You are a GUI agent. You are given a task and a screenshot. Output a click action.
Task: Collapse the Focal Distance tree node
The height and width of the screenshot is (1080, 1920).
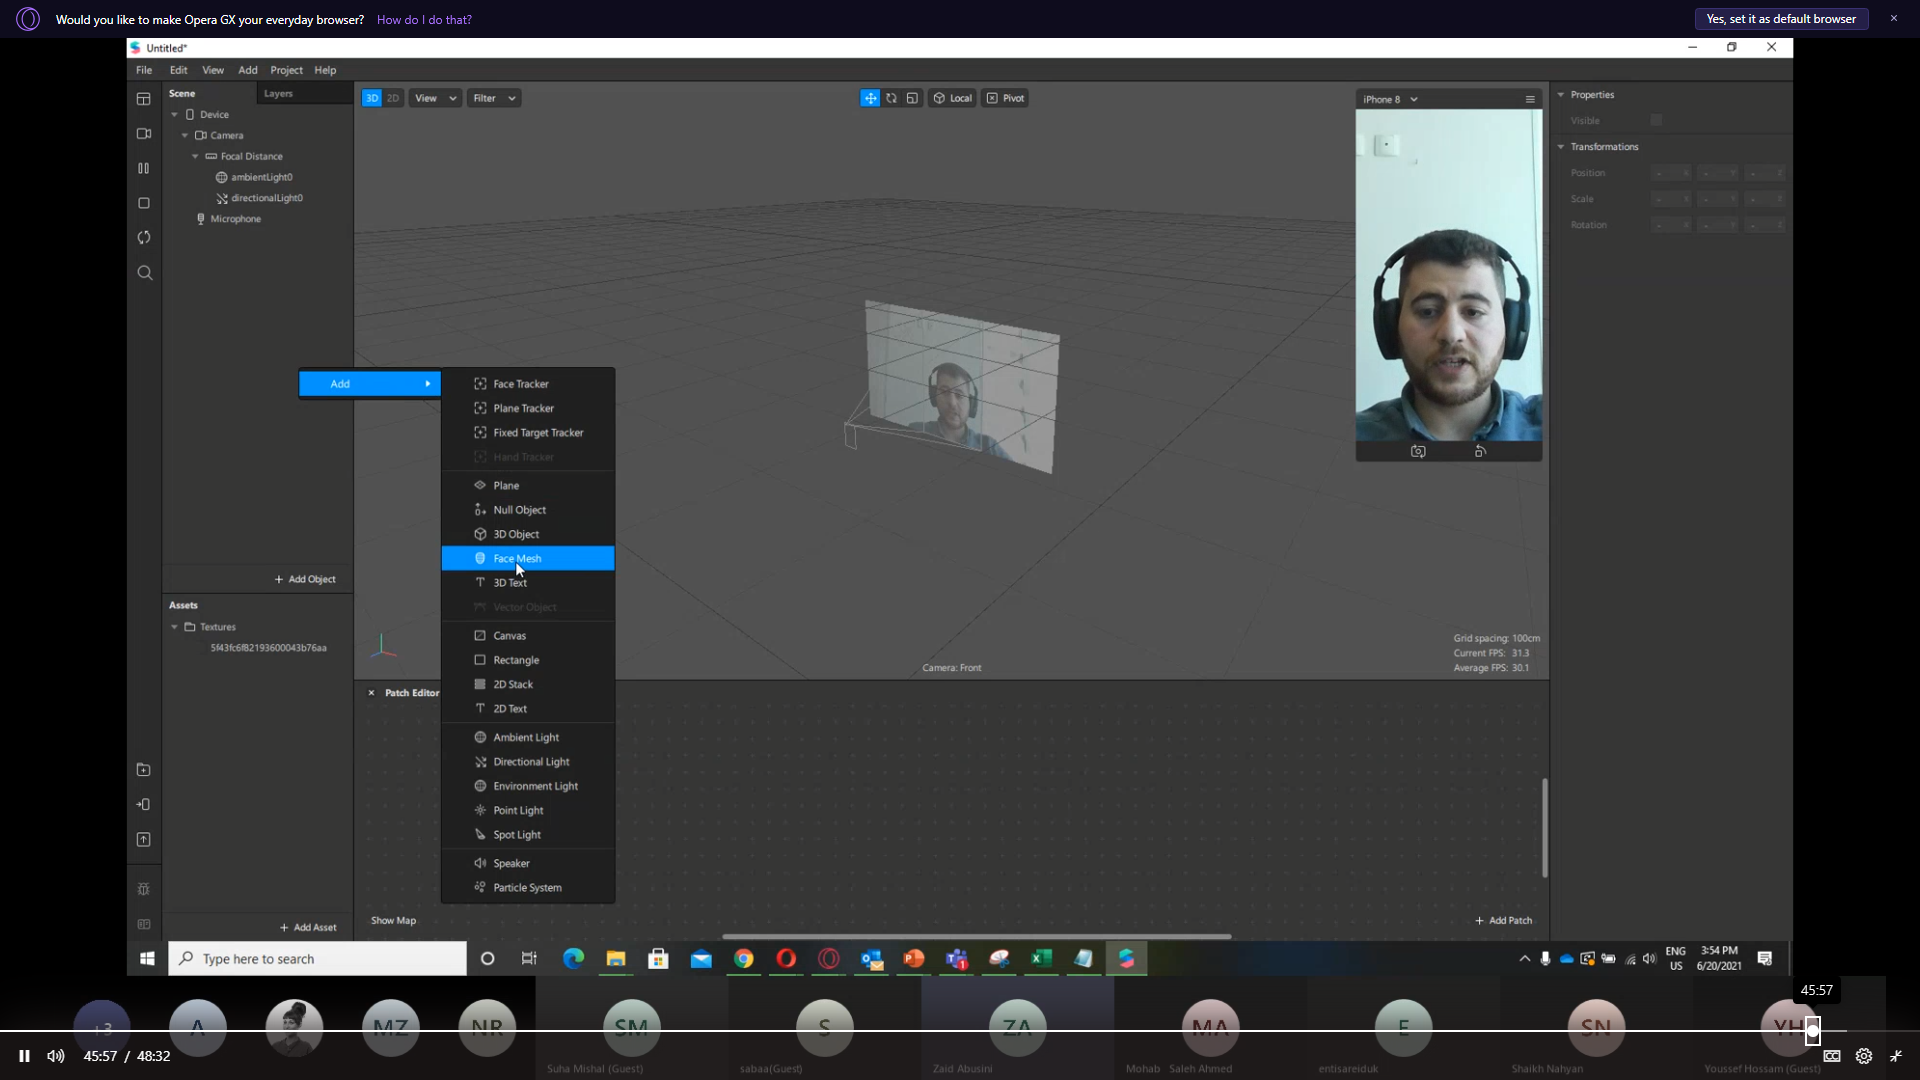pyautogui.click(x=196, y=157)
